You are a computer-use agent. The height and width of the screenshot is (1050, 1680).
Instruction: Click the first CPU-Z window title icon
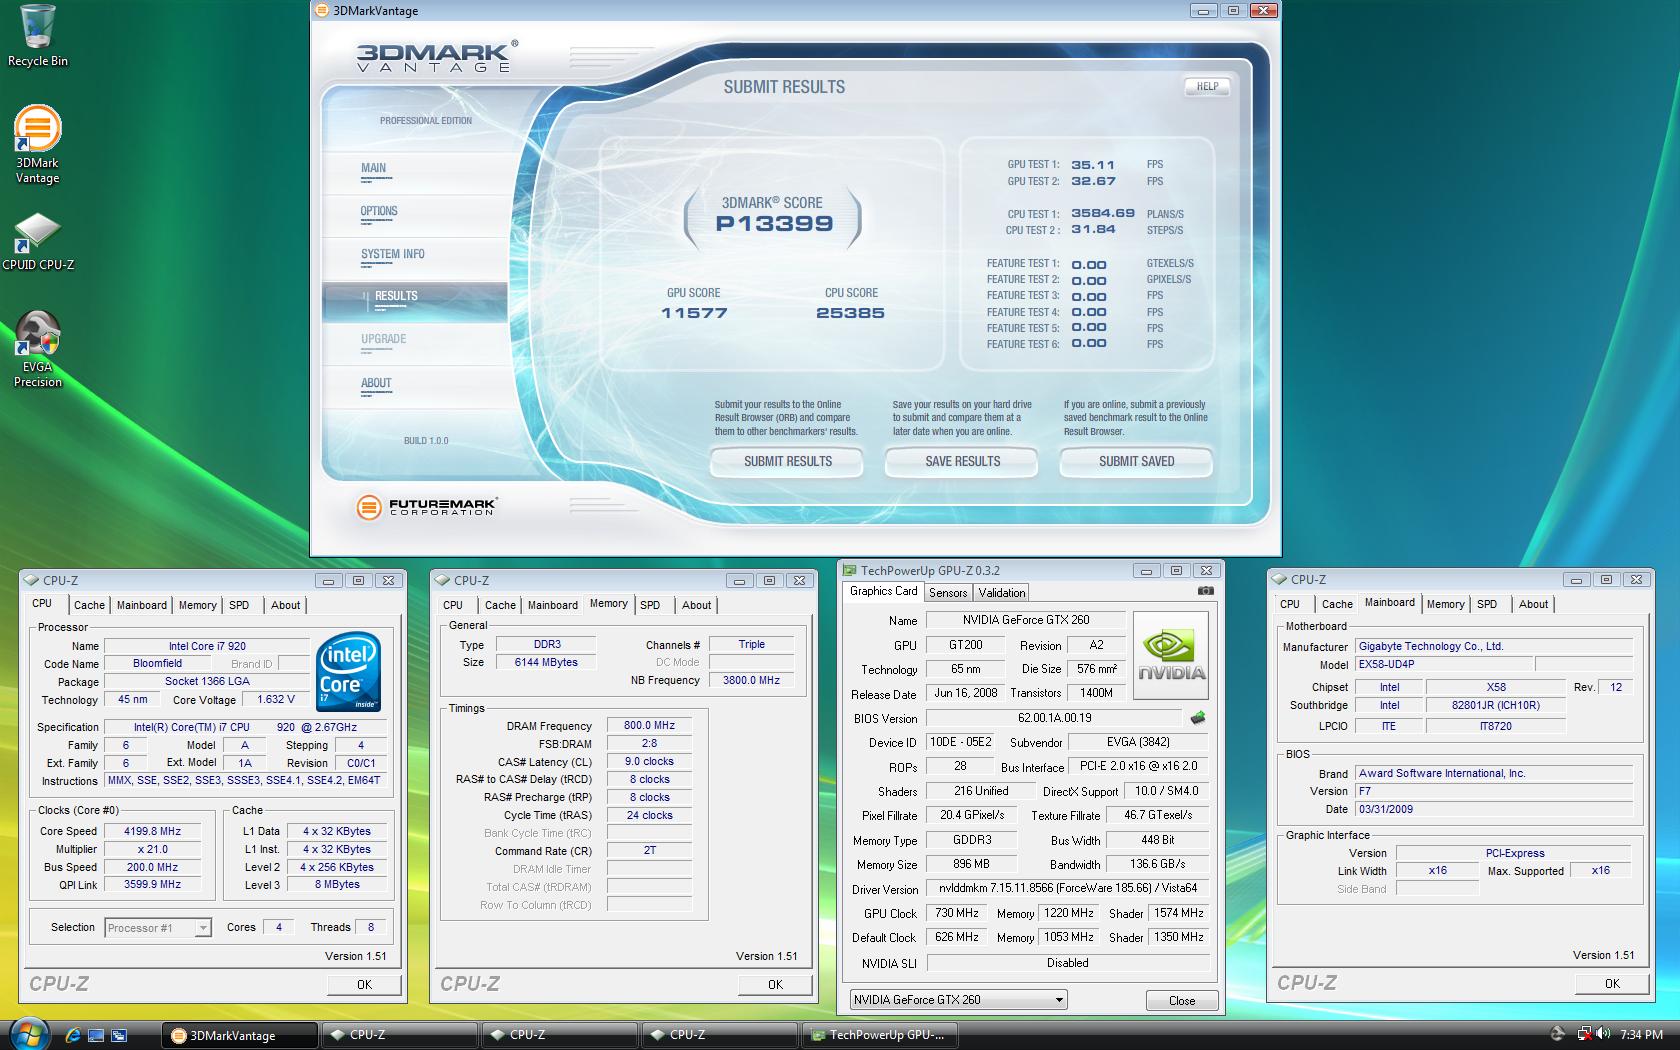tap(33, 580)
